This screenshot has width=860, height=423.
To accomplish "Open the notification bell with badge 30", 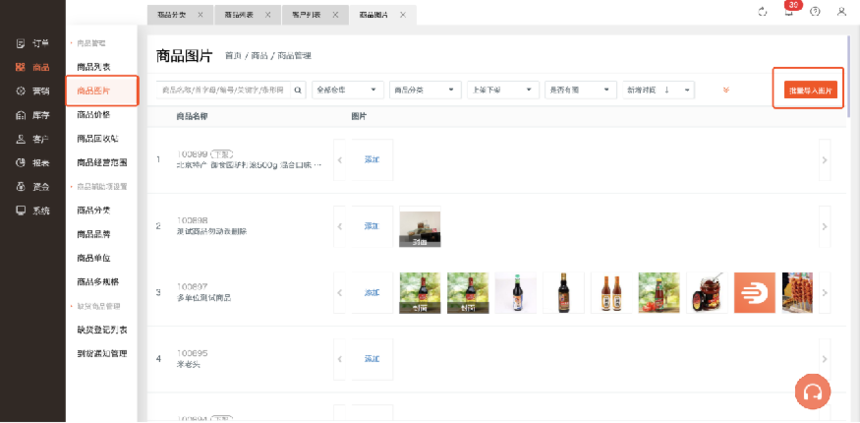I will pos(789,11).
